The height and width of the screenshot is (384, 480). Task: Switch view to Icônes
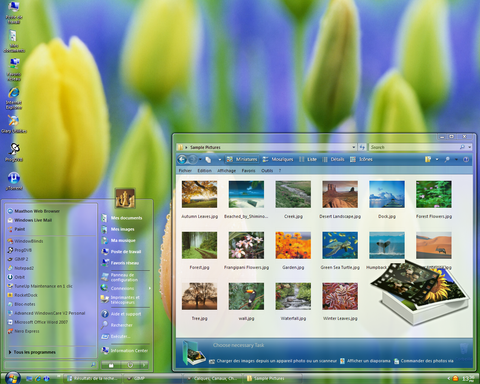pyautogui.click(x=361, y=159)
